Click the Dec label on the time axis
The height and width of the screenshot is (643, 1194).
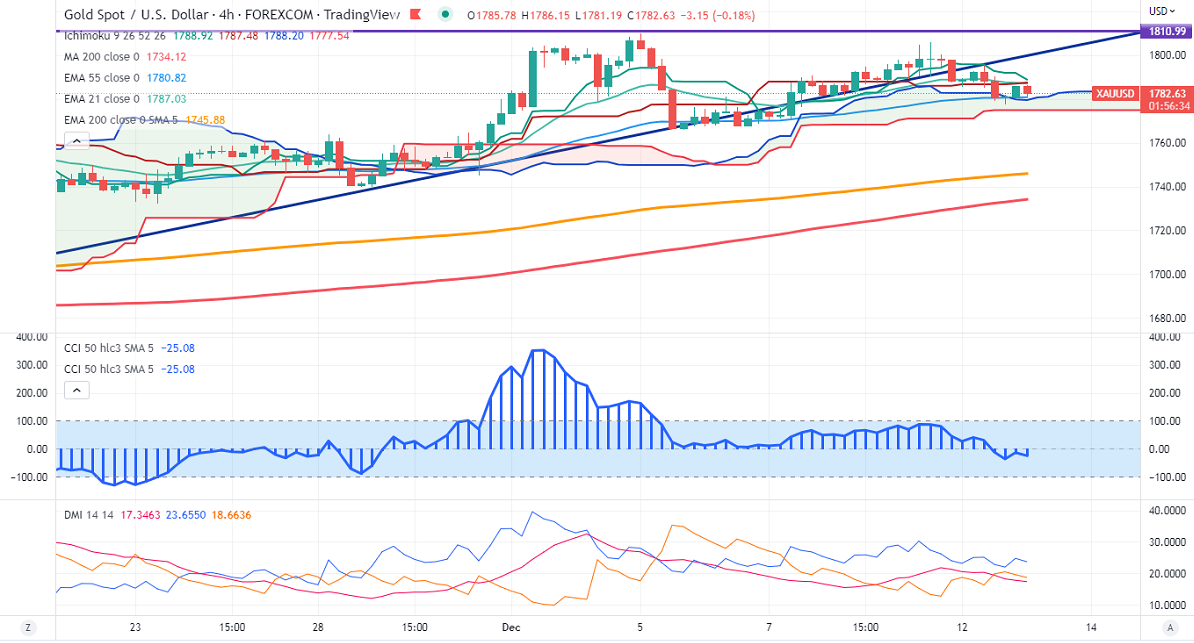click(511, 628)
